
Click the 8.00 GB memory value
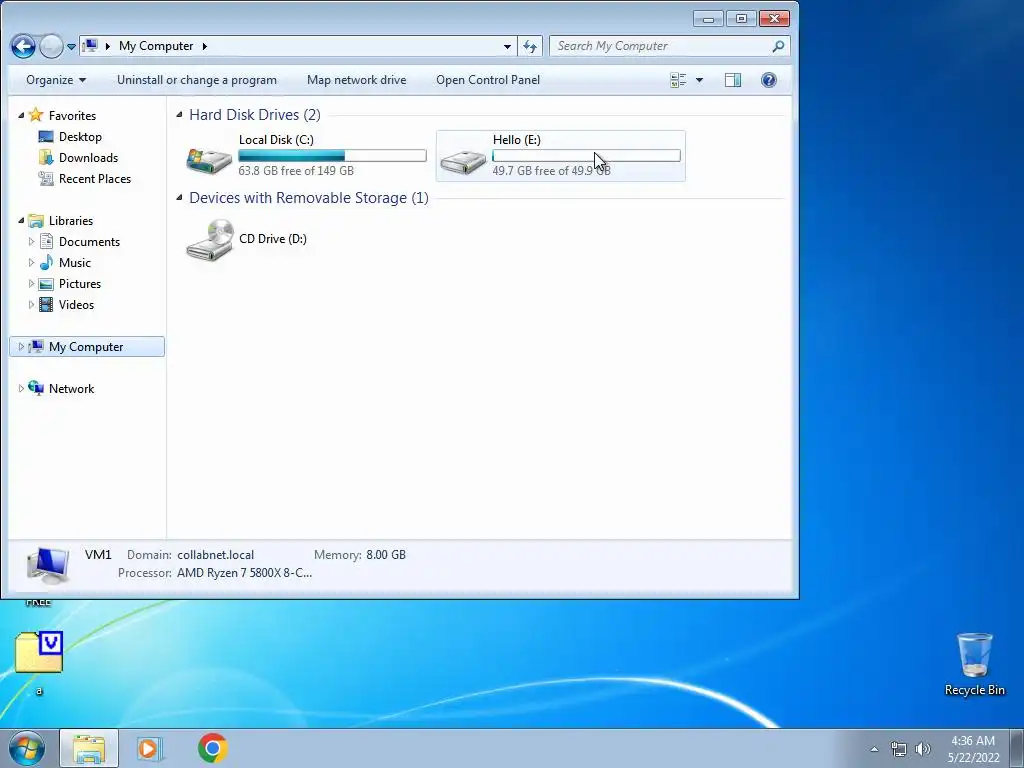386,555
